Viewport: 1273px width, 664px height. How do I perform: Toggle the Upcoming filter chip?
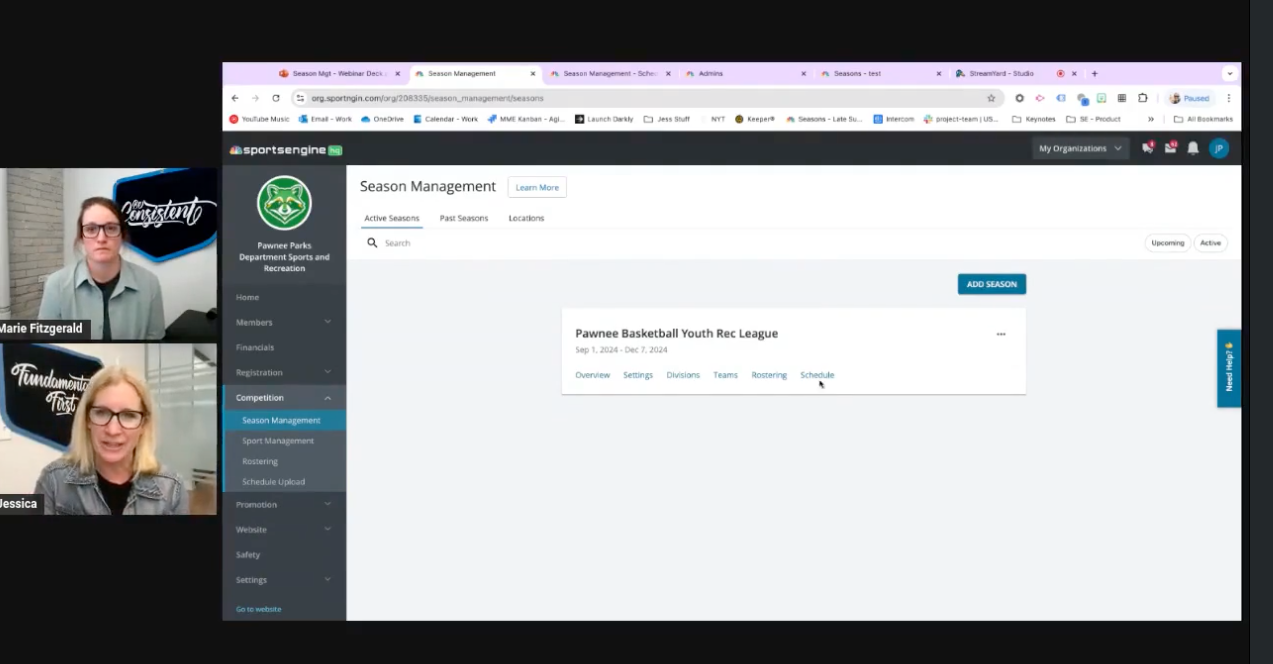point(1167,243)
